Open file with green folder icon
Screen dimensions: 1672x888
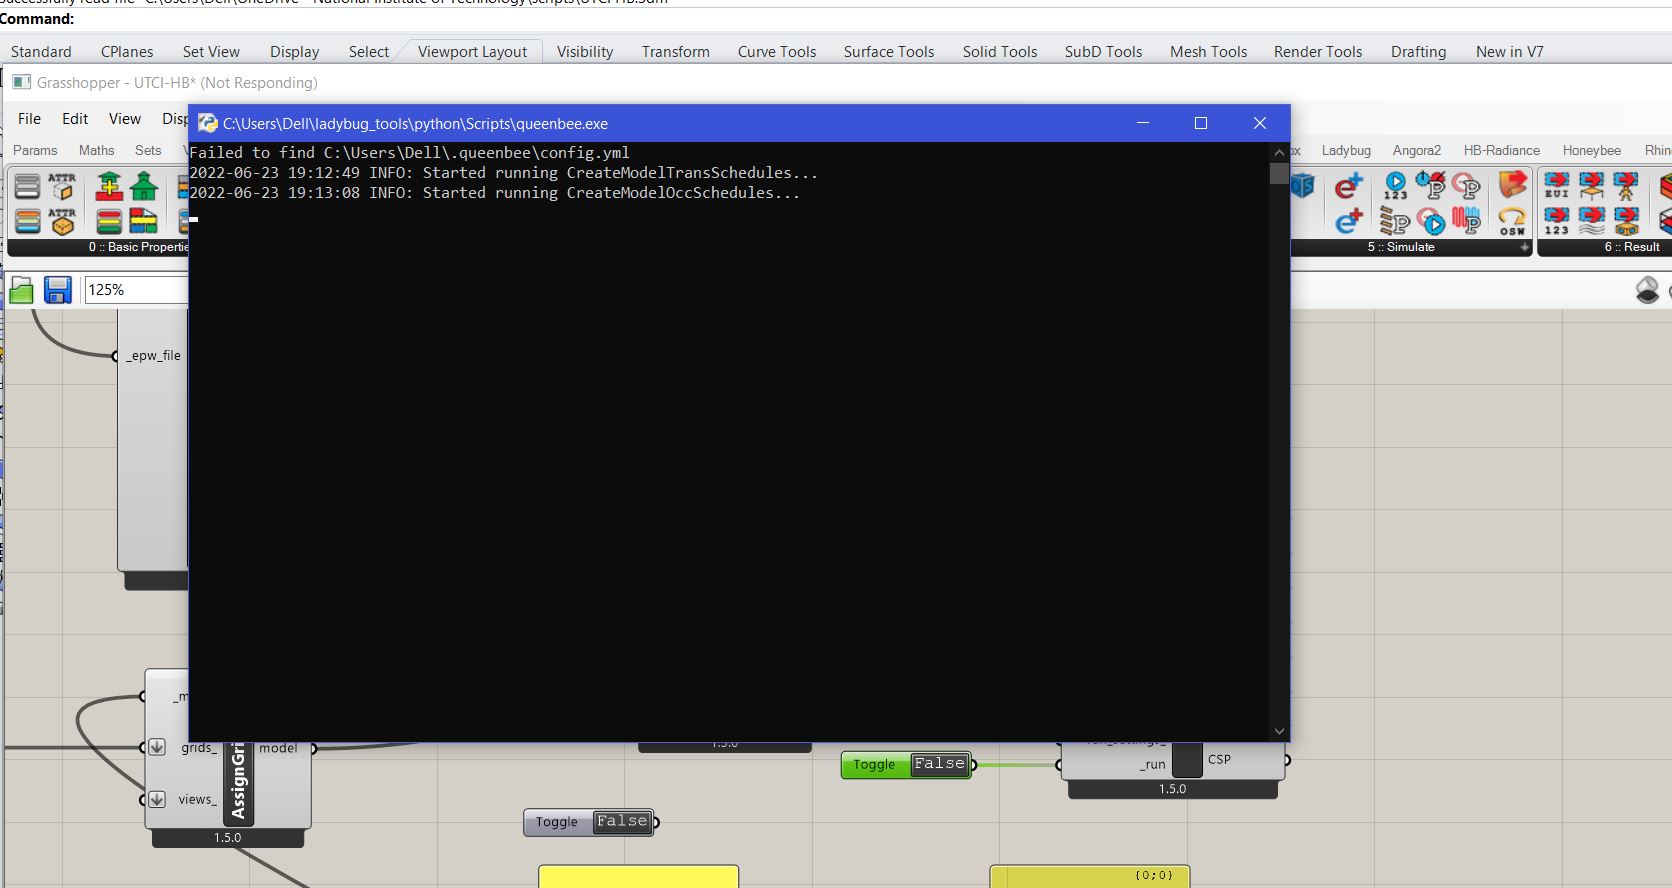(x=21, y=290)
